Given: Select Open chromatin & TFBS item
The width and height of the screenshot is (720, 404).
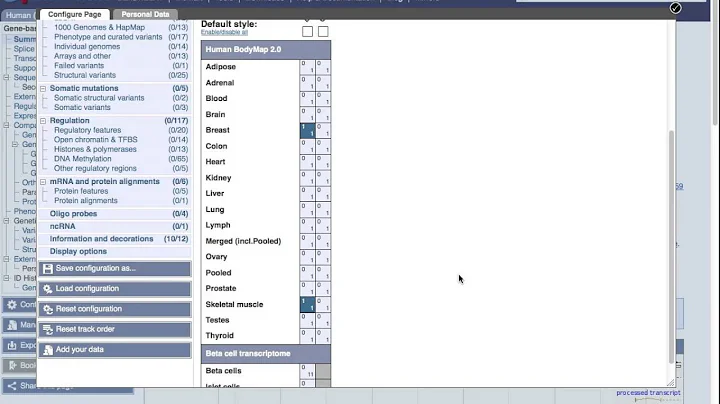Looking at the screenshot, I should tap(96, 140).
